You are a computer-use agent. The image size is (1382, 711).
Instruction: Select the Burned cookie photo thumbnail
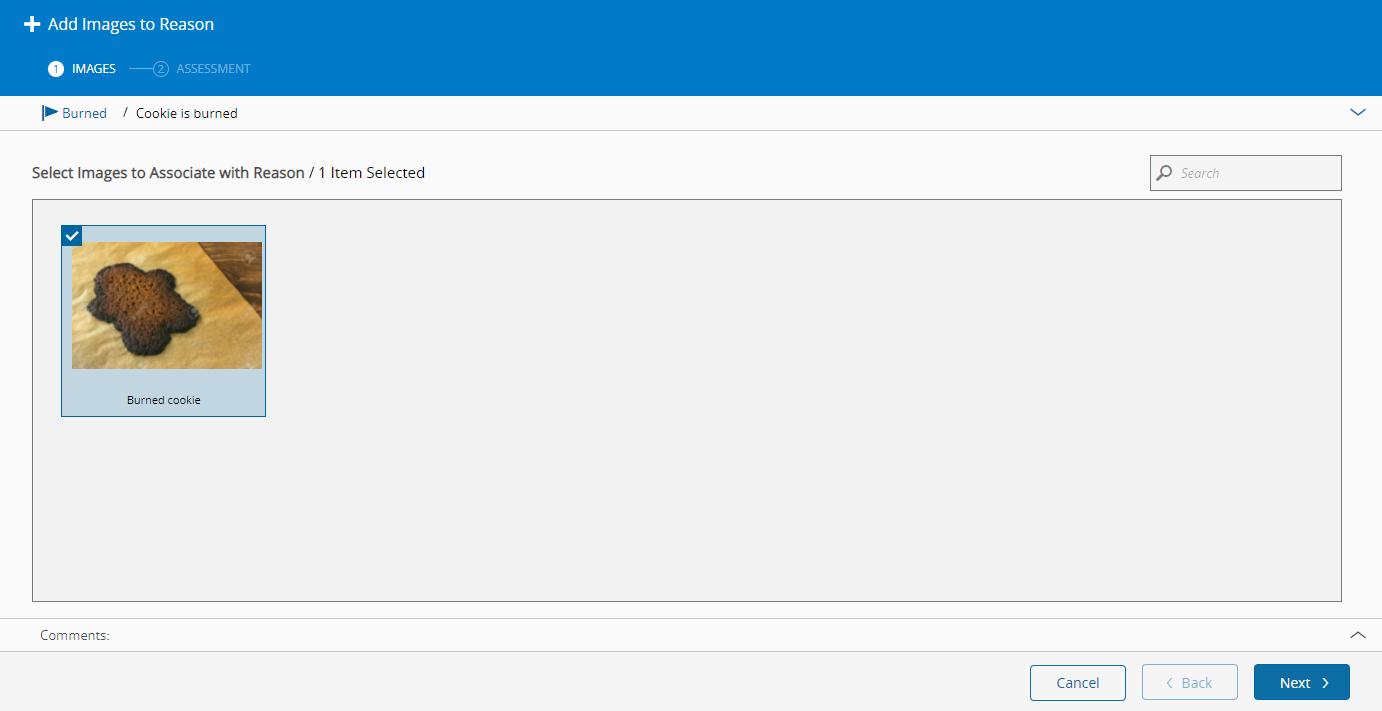click(x=167, y=305)
